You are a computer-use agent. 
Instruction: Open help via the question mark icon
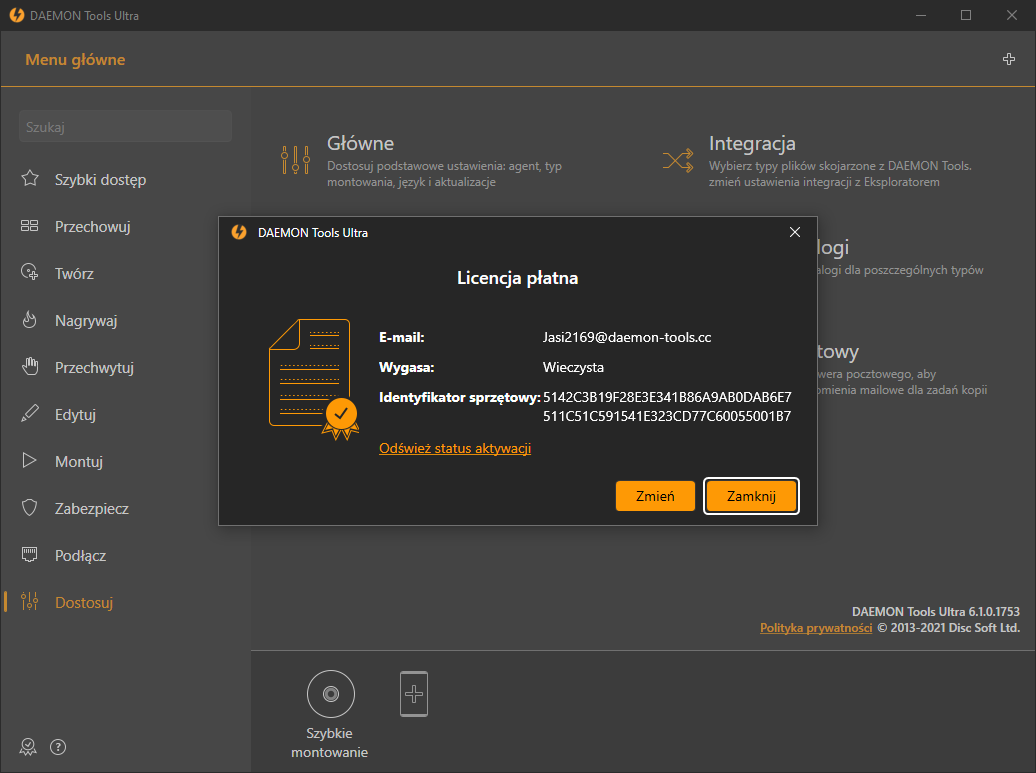point(58,747)
